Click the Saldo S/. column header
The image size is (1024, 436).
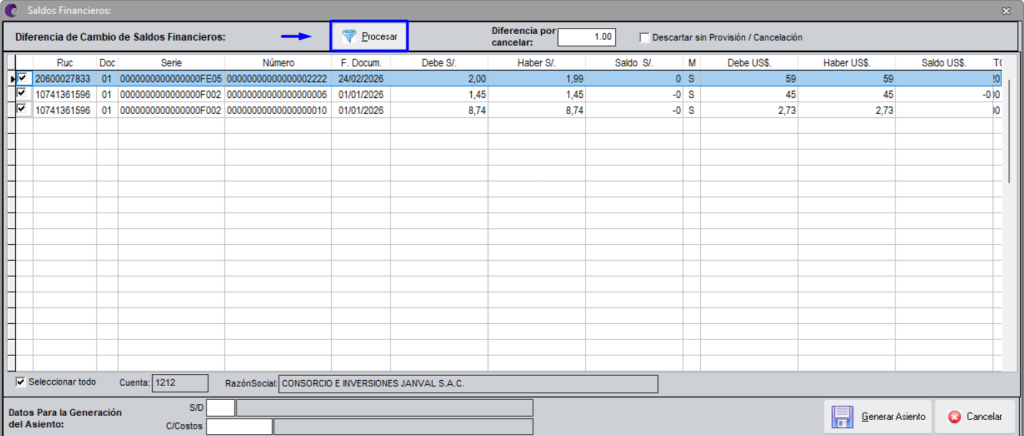click(635, 63)
